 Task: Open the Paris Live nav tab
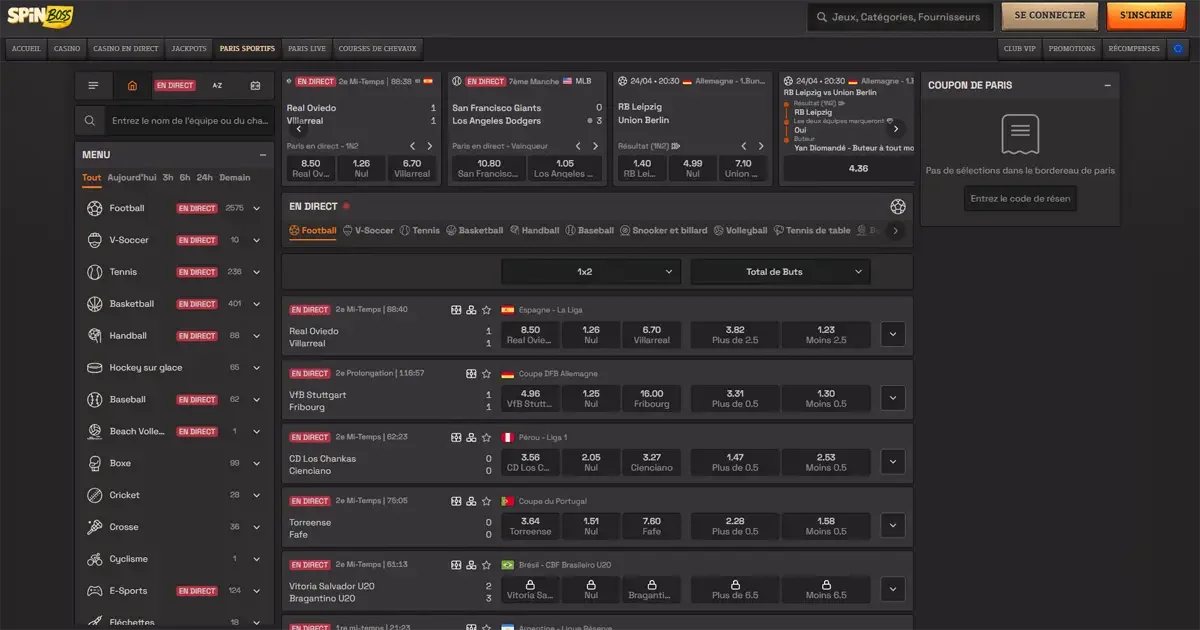point(307,48)
